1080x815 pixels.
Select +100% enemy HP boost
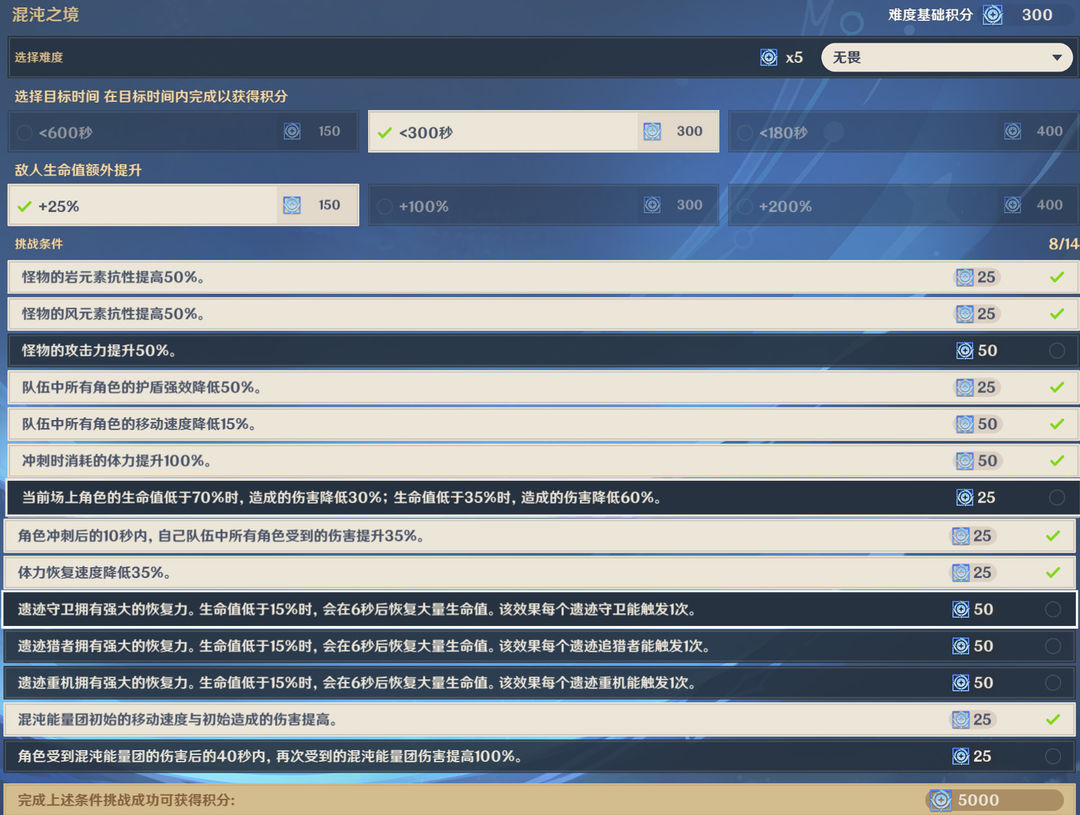point(543,205)
